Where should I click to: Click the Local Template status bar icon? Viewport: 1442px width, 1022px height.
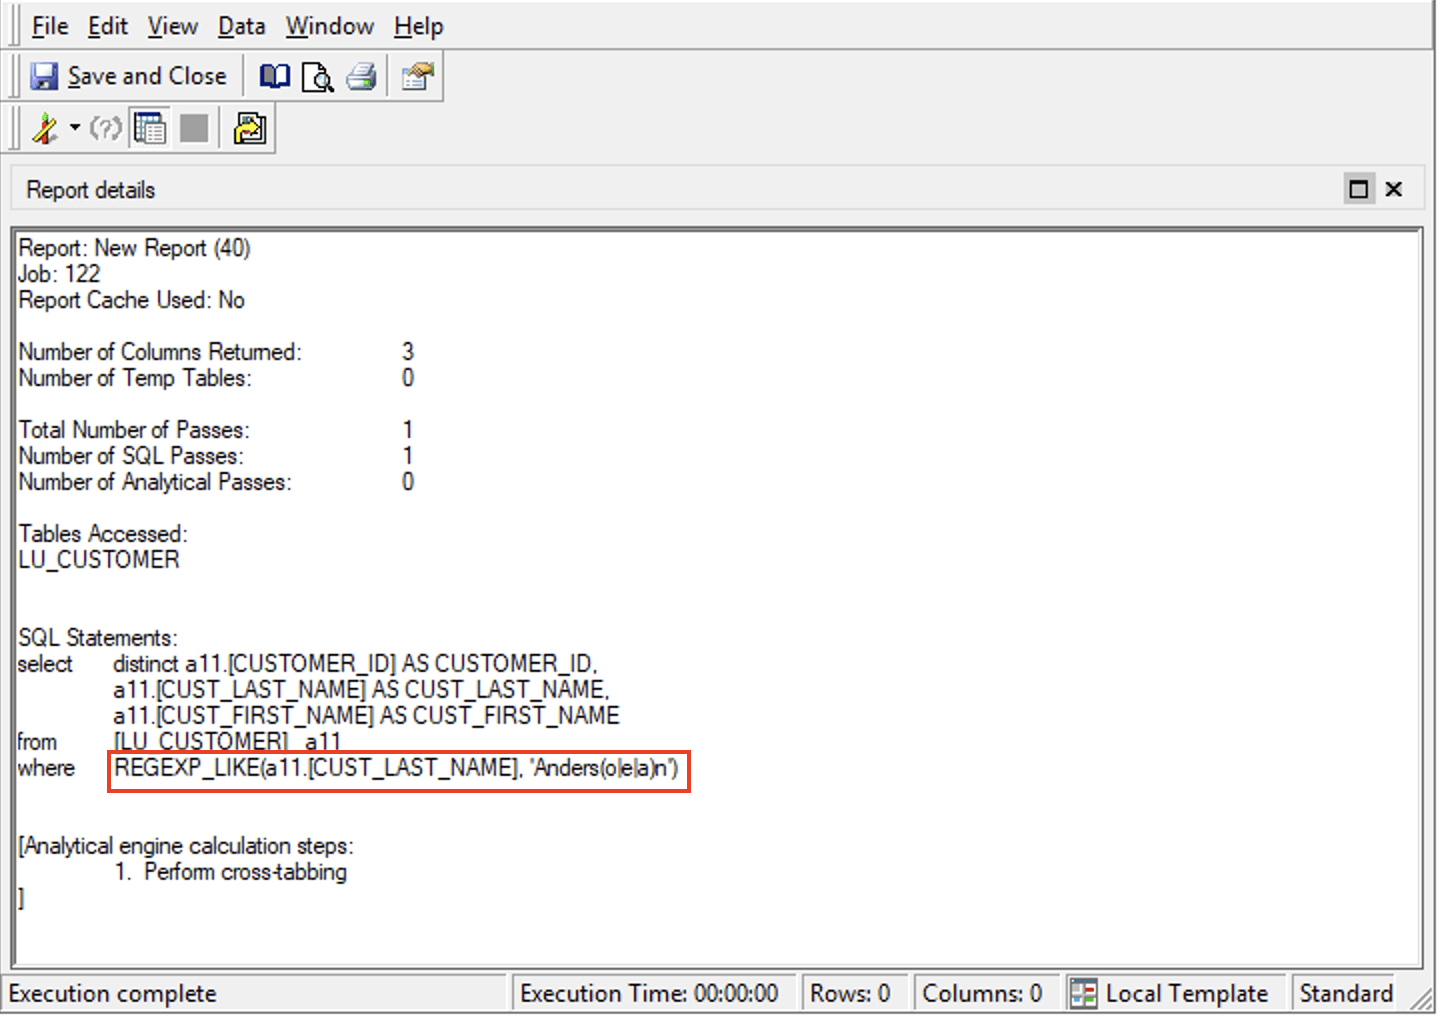pyautogui.click(x=1083, y=993)
